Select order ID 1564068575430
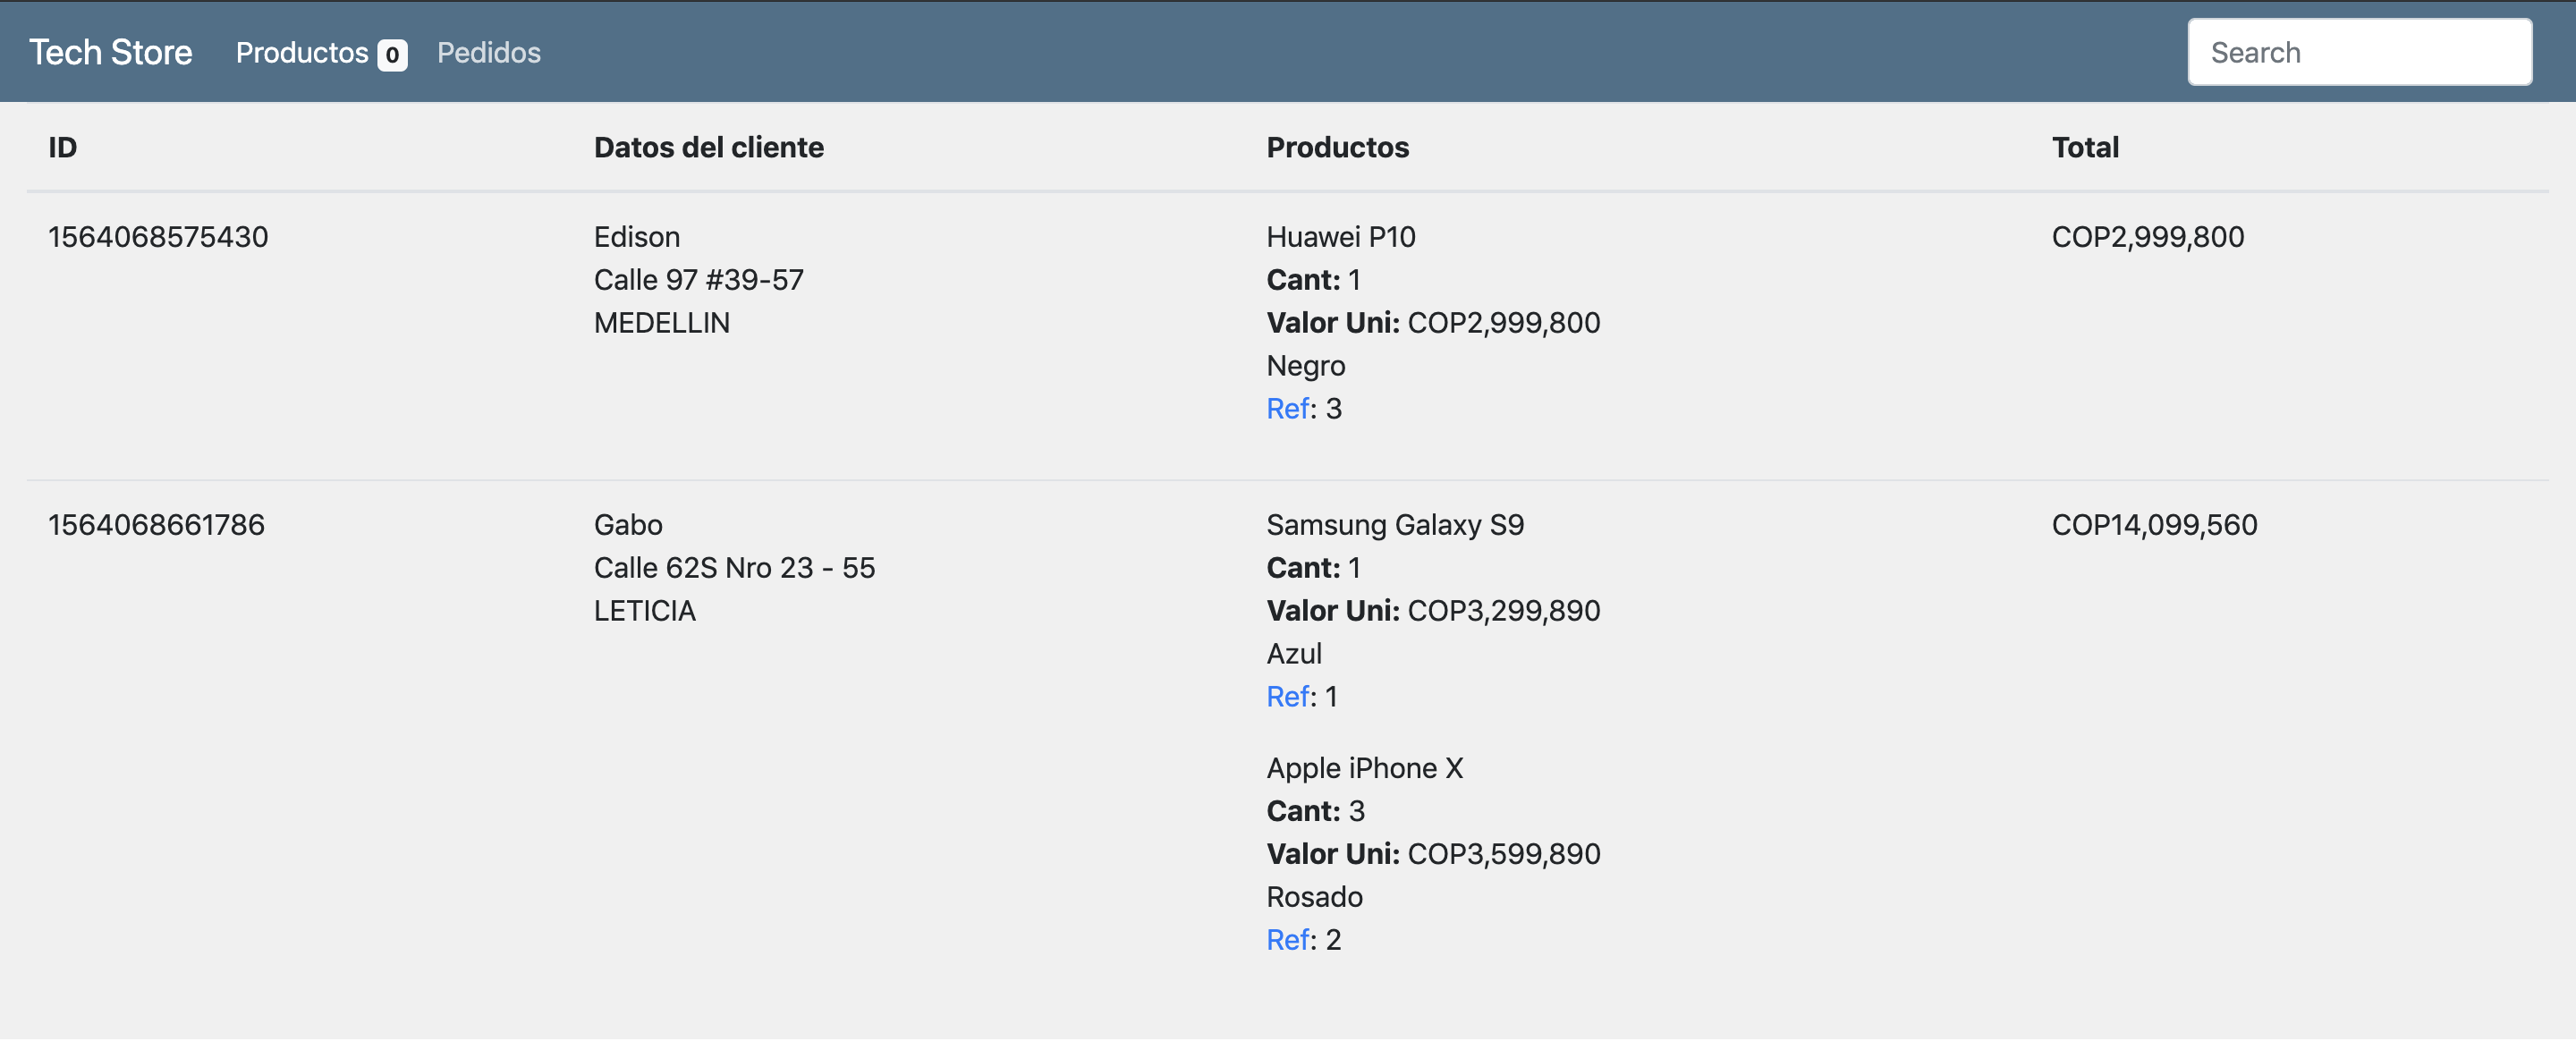 pyautogui.click(x=158, y=237)
